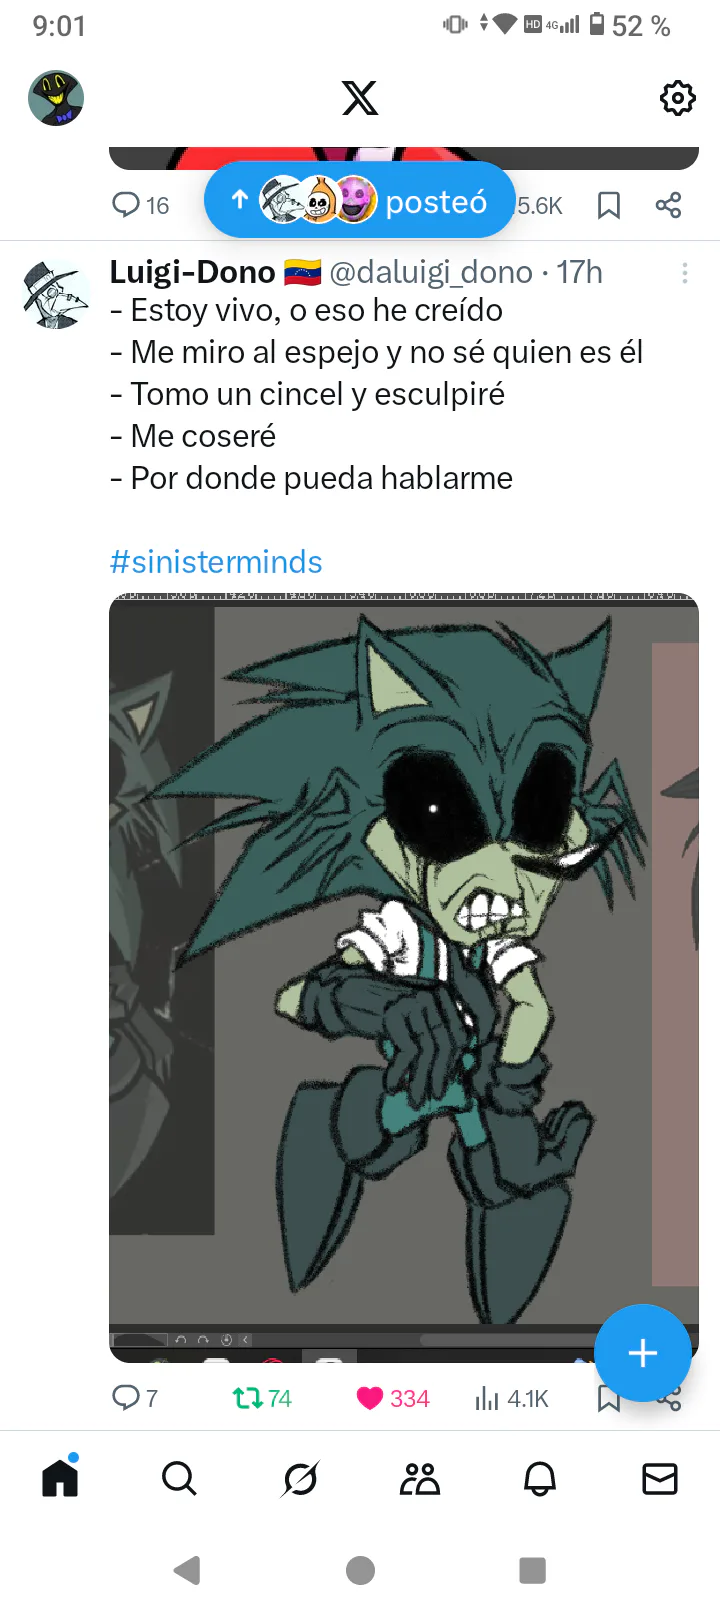The height and width of the screenshot is (1612, 720).
Task: Compose a new post with plus button
Action: coord(642,1353)
